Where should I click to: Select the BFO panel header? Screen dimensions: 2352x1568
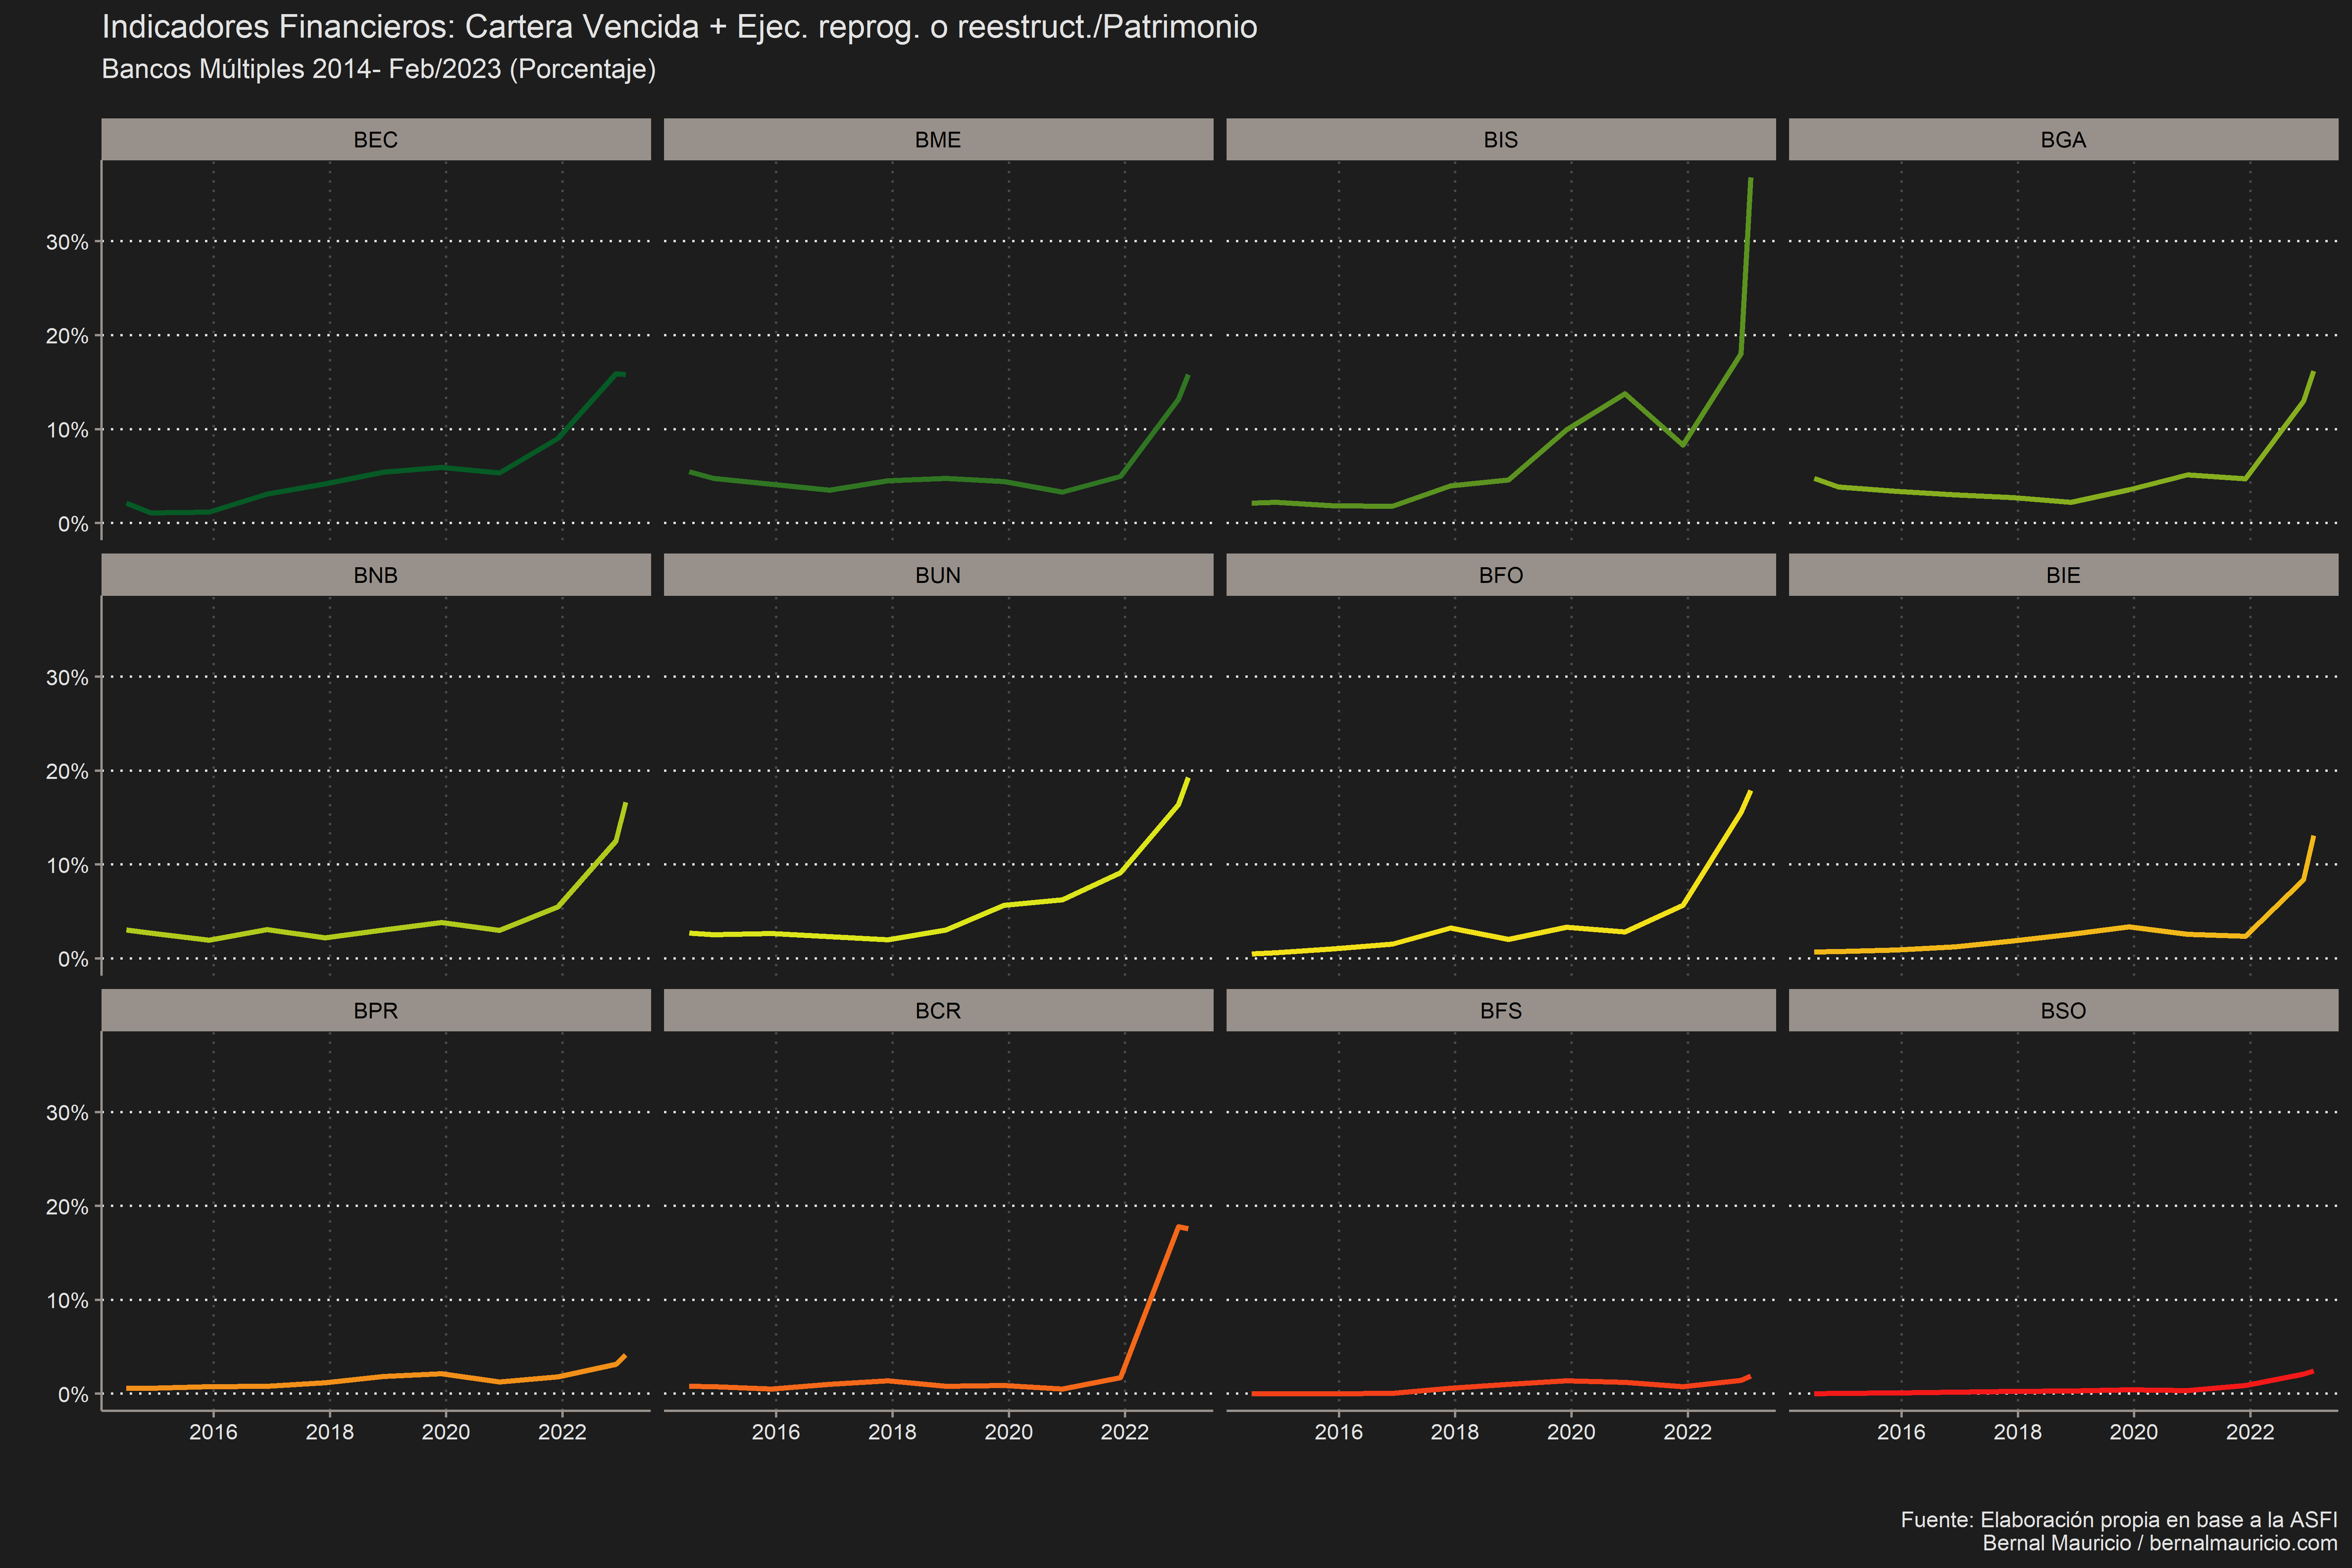click(x=1501, y=575)
